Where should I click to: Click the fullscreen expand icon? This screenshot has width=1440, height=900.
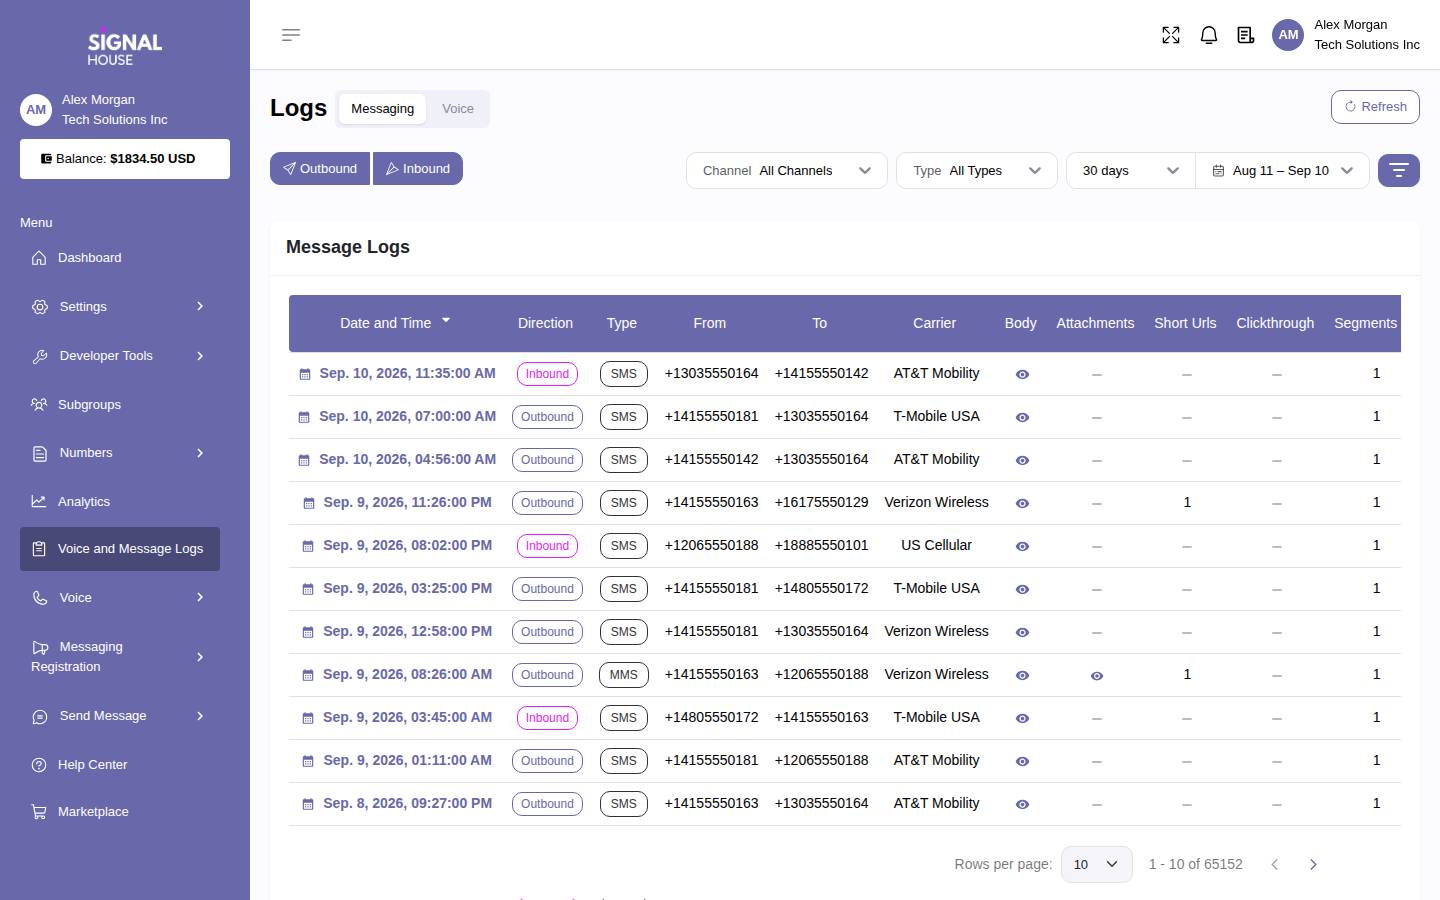point(1171,35)
